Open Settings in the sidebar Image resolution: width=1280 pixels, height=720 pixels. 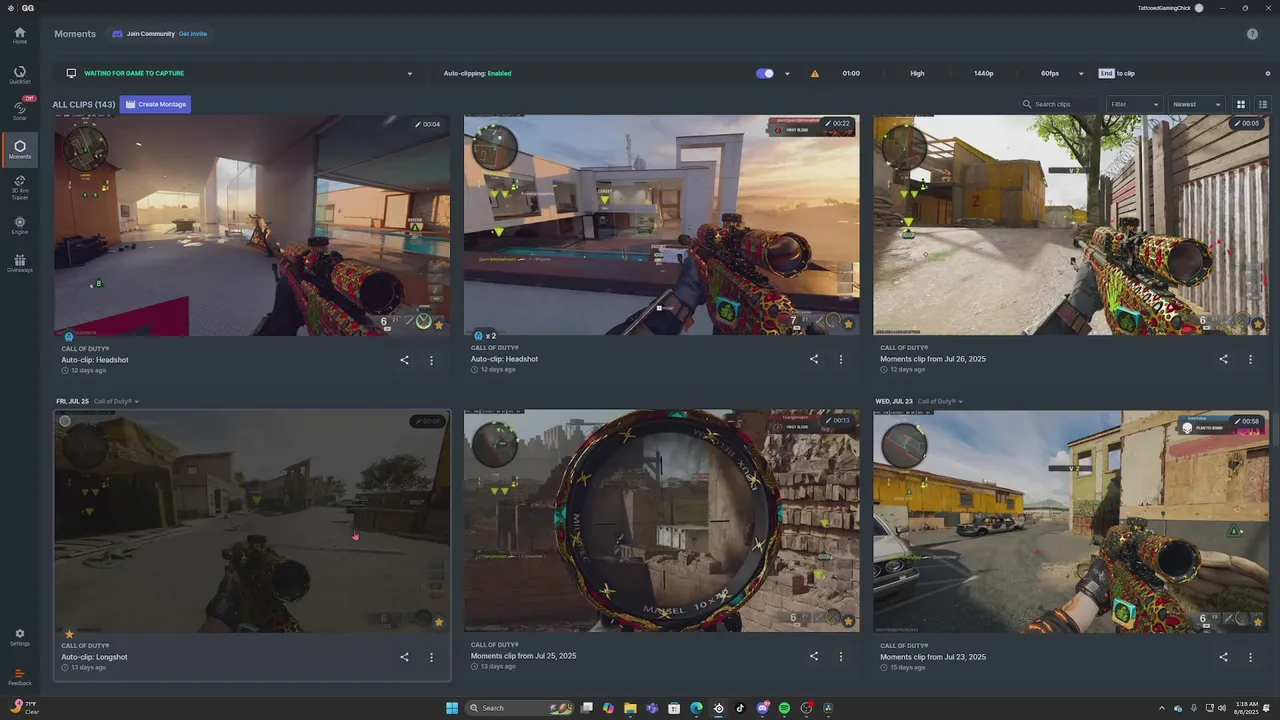coord(19,637)
